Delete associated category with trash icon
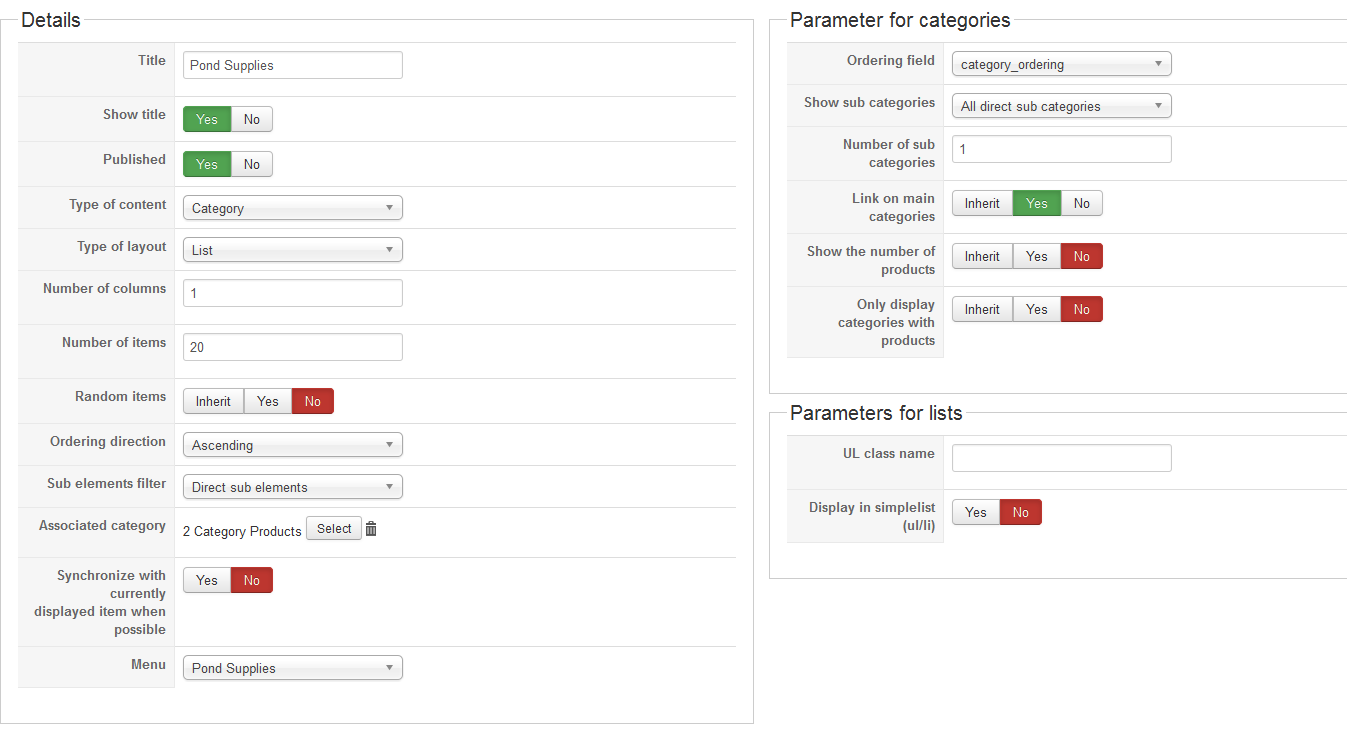1347x735 pixels. 371,529
